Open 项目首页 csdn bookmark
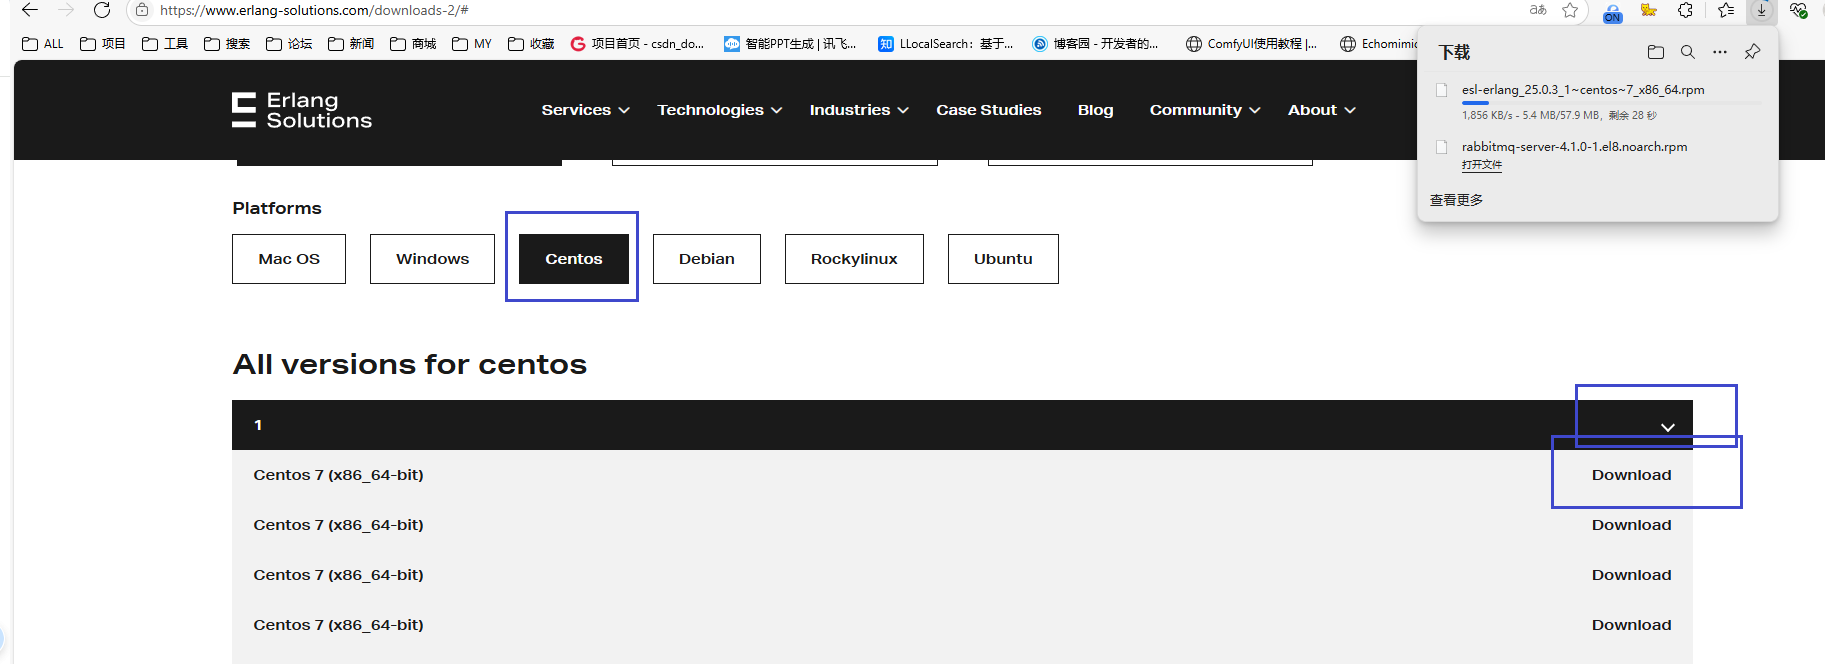The height and width of the screenshot is (664, 1825). click(x=637, y=44)
